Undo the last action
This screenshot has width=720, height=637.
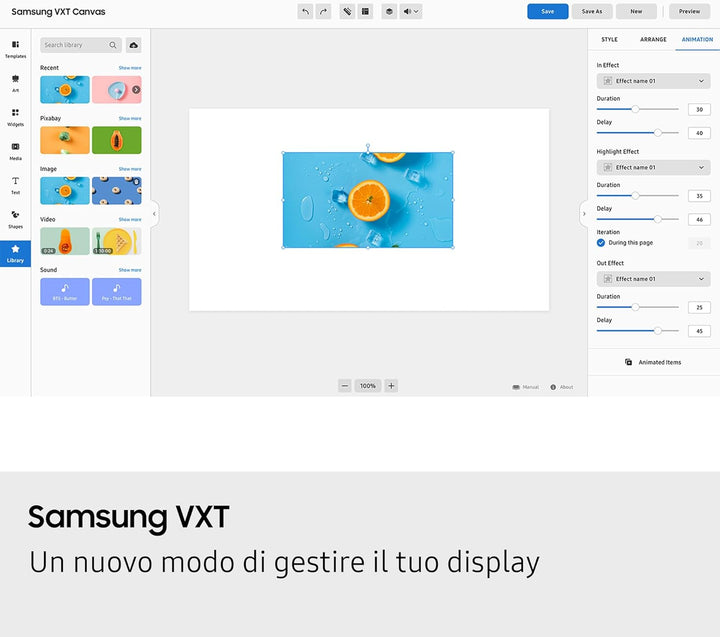[x=305, y=11]
